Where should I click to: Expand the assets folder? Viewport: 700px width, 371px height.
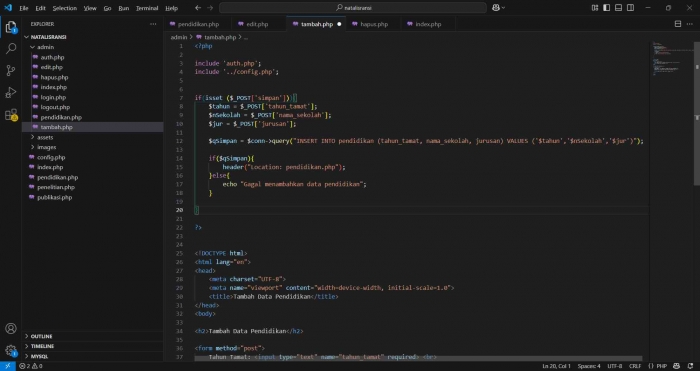pyautogui.click(x=32, y=137)
